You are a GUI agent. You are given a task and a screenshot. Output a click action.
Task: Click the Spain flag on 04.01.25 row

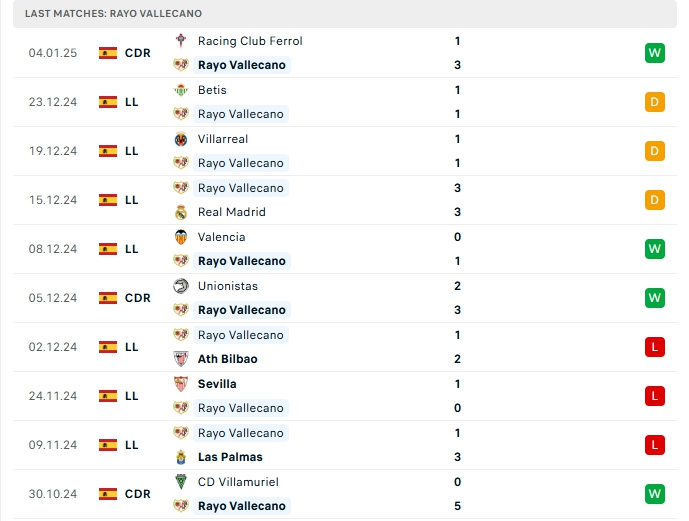[x=108, y=53]
